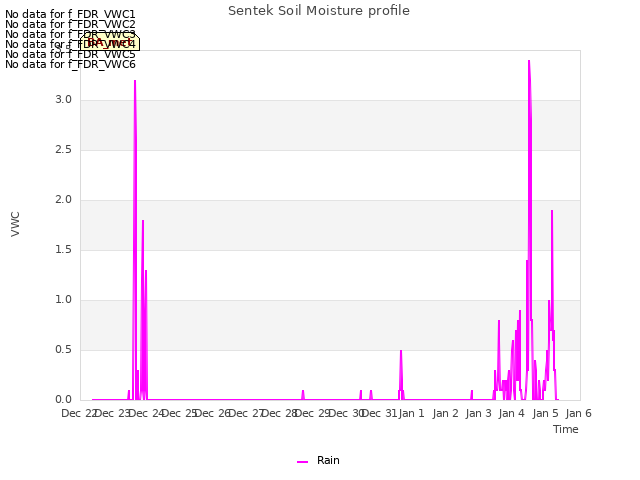Image resolution: width=640 pixels, height=480 pixels.
Task: Click the y-axis tick label 3.0
Action: 64,100
